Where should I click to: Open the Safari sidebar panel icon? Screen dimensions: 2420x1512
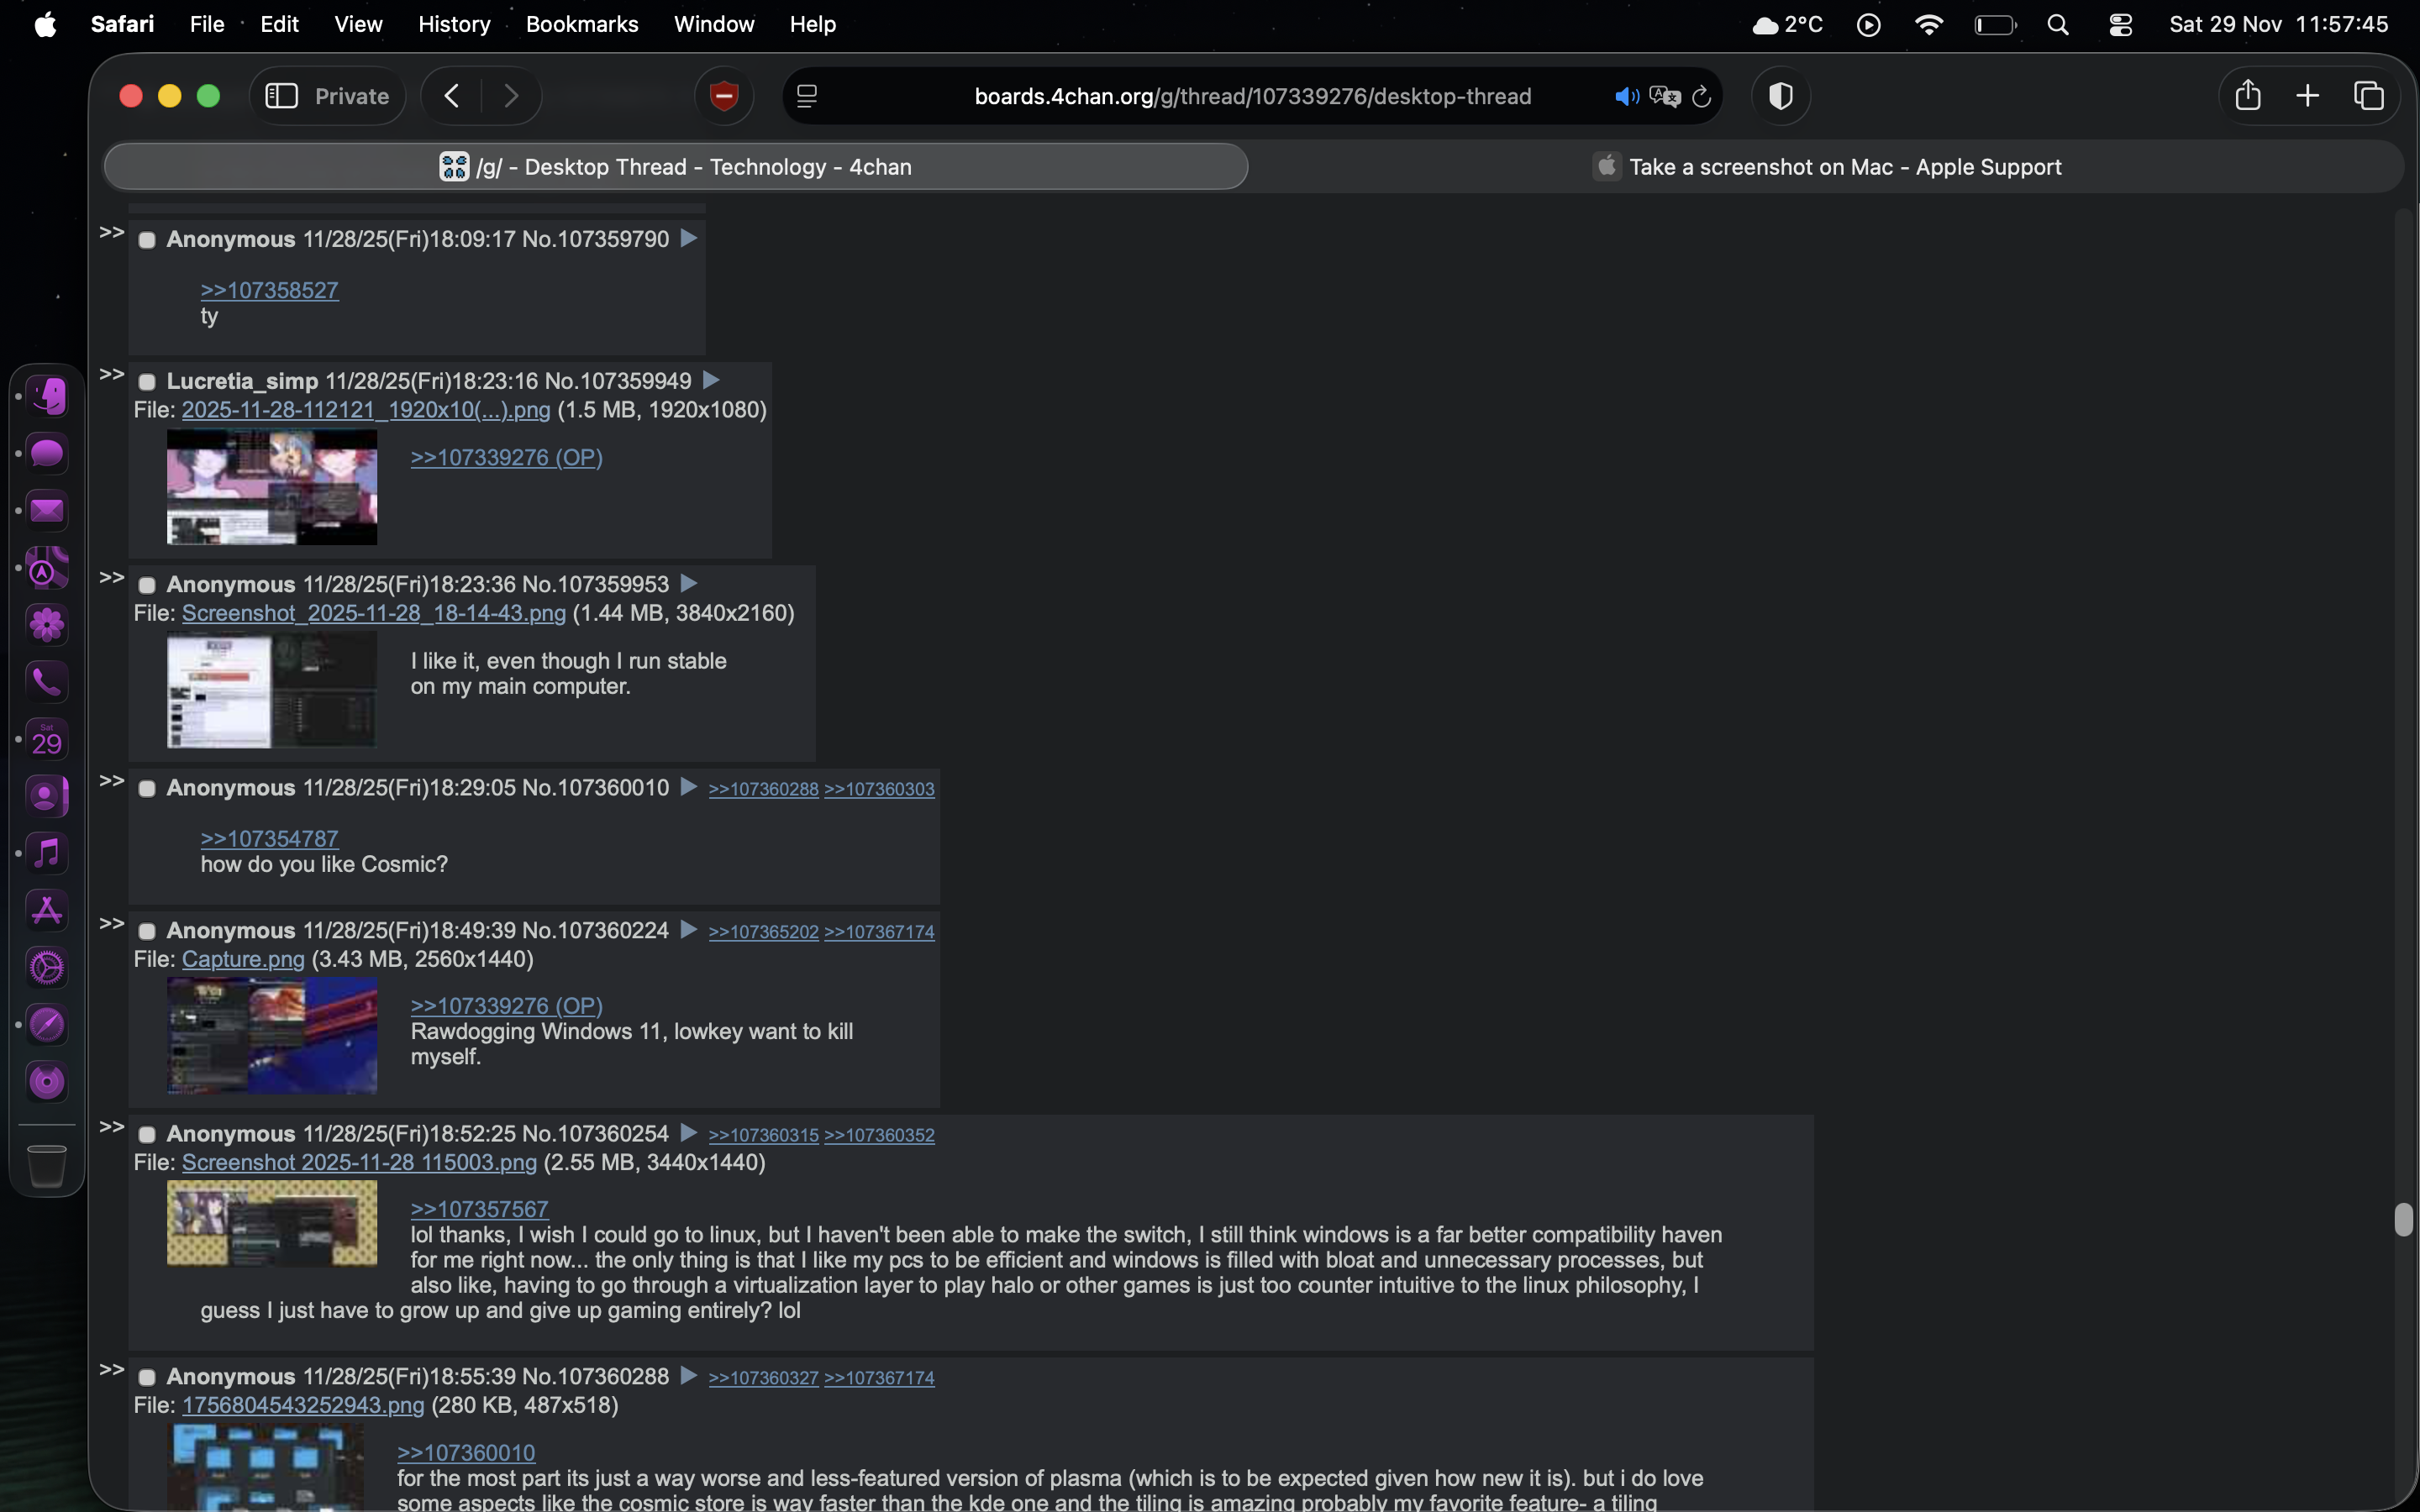point(281,96)
